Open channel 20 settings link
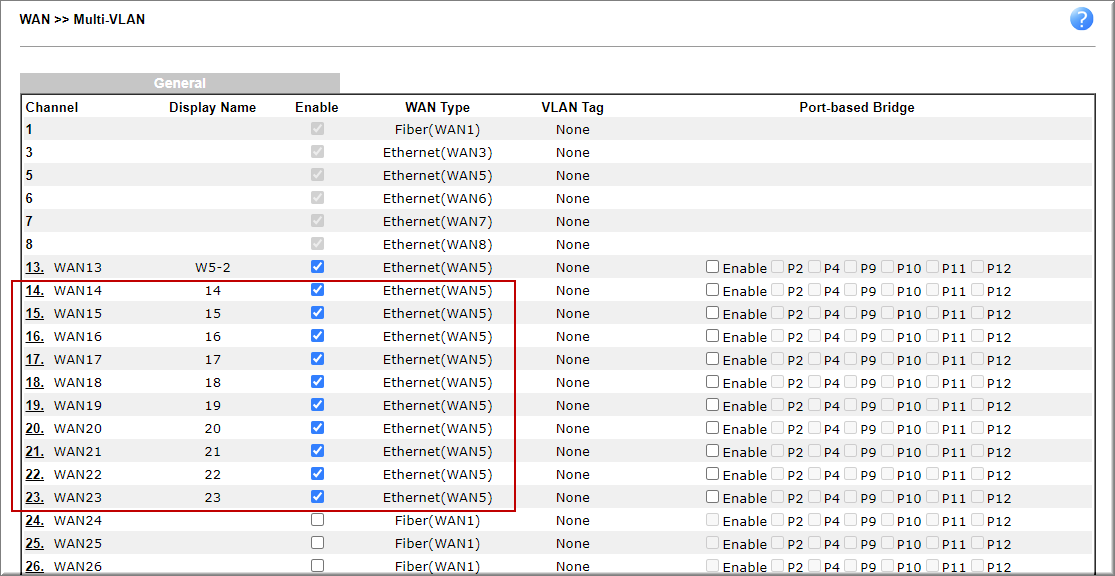The height and width of the screenshot is (576, 1115). tap(35, 429)
